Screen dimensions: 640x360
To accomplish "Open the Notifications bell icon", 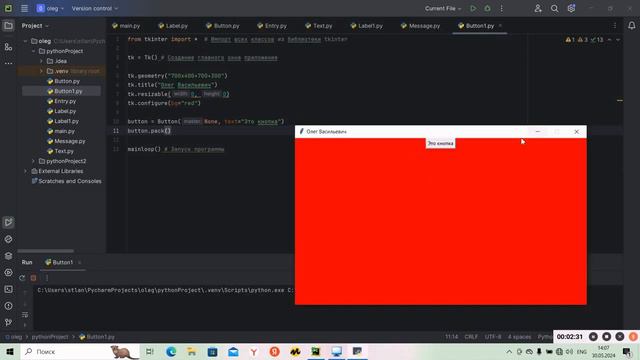I will [x=631, y=26].
